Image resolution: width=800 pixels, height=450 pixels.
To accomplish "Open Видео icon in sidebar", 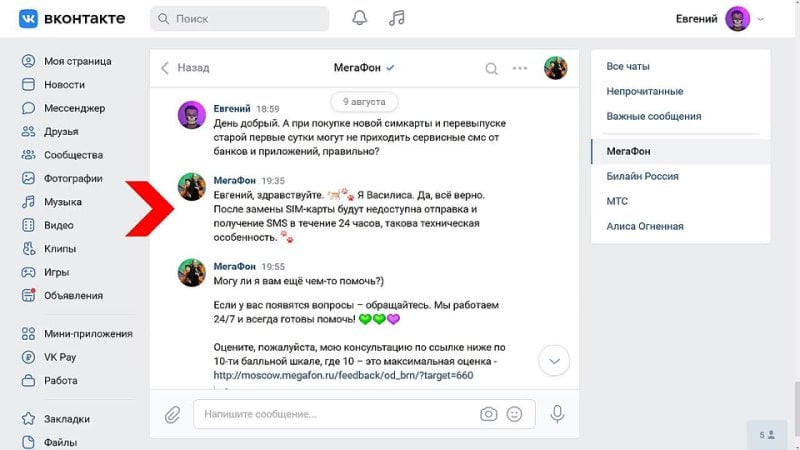I will (x=29, y=226).
